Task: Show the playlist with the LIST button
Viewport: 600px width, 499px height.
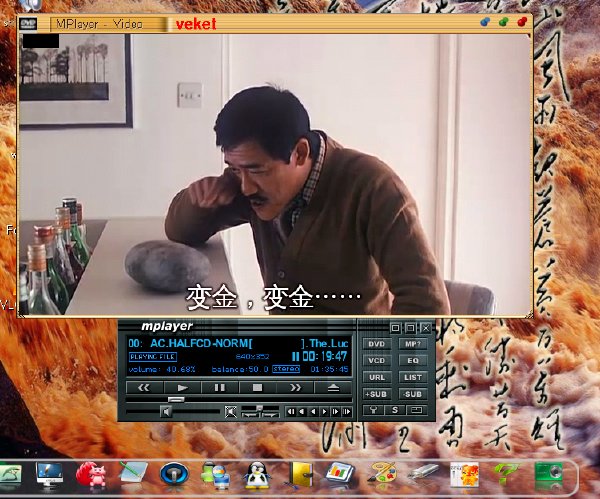Action: (413, 377)
